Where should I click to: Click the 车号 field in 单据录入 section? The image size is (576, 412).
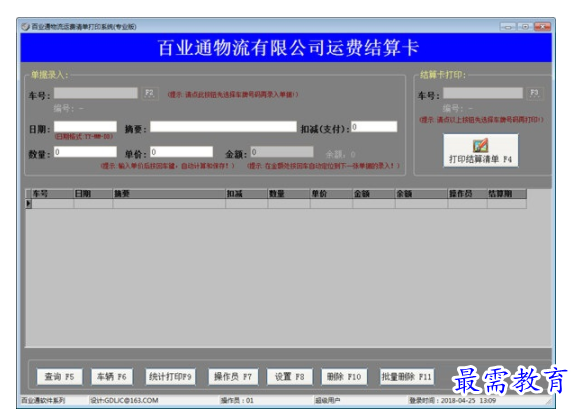(x=96, y=93)
